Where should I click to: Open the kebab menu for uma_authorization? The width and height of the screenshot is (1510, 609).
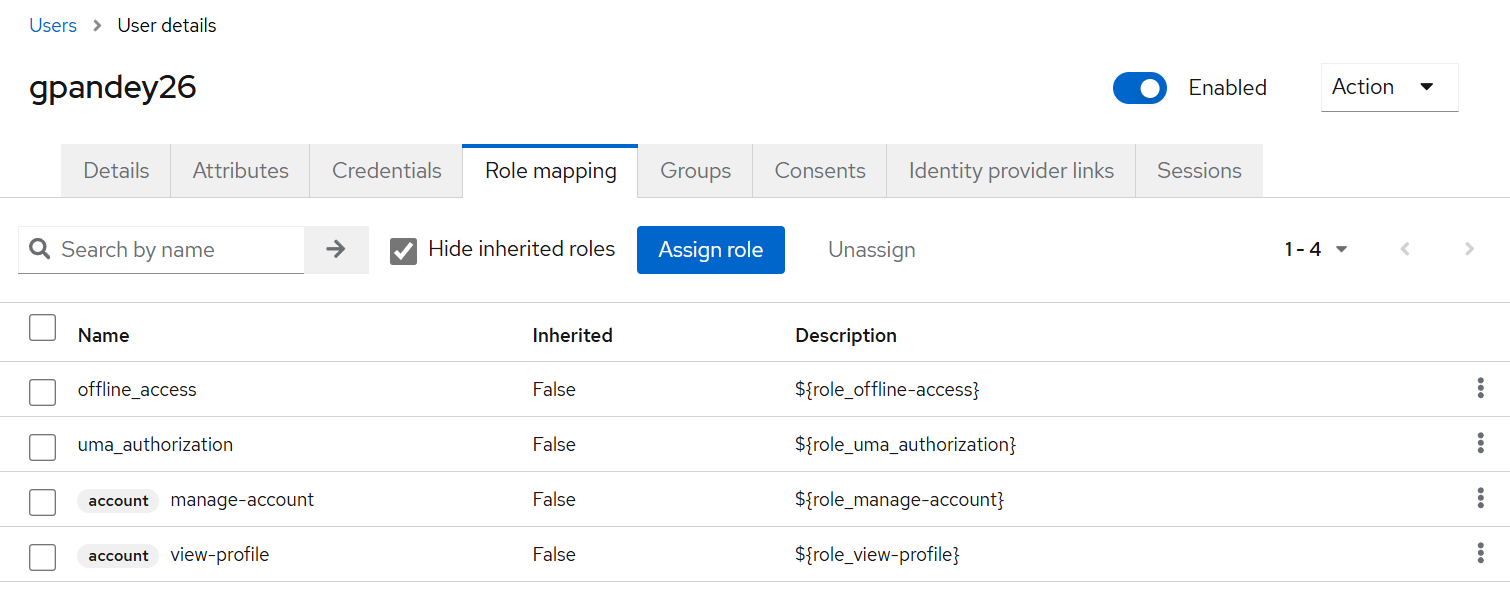point(1481,443)
